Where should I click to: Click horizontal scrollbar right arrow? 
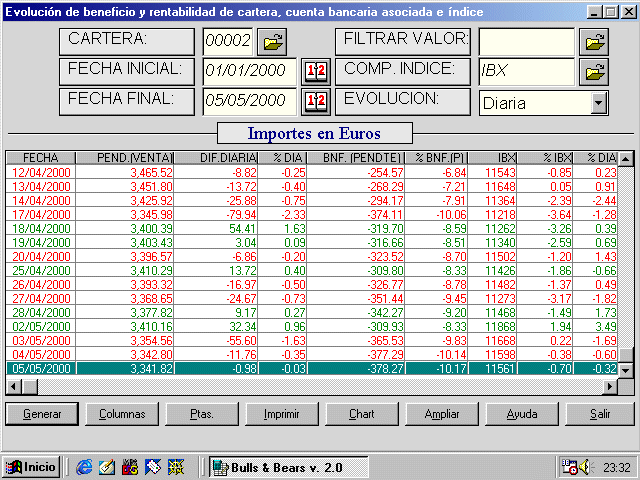(611, 386)
